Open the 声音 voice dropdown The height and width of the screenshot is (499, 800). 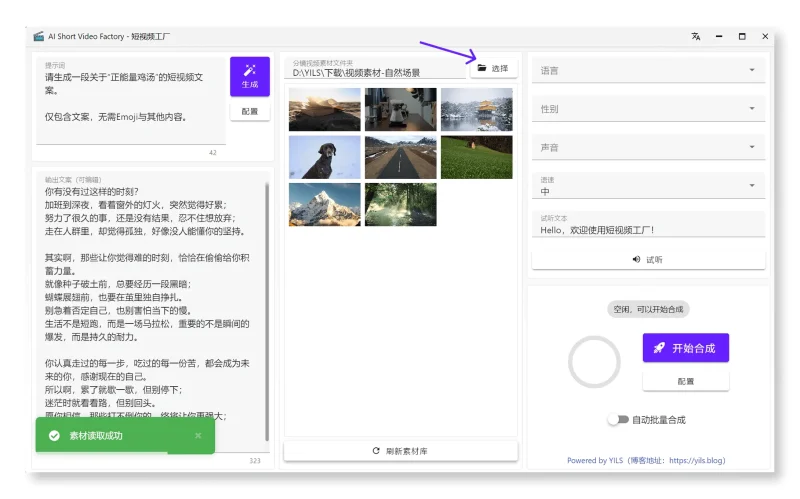pyautogui.click(x=648, y=147)
